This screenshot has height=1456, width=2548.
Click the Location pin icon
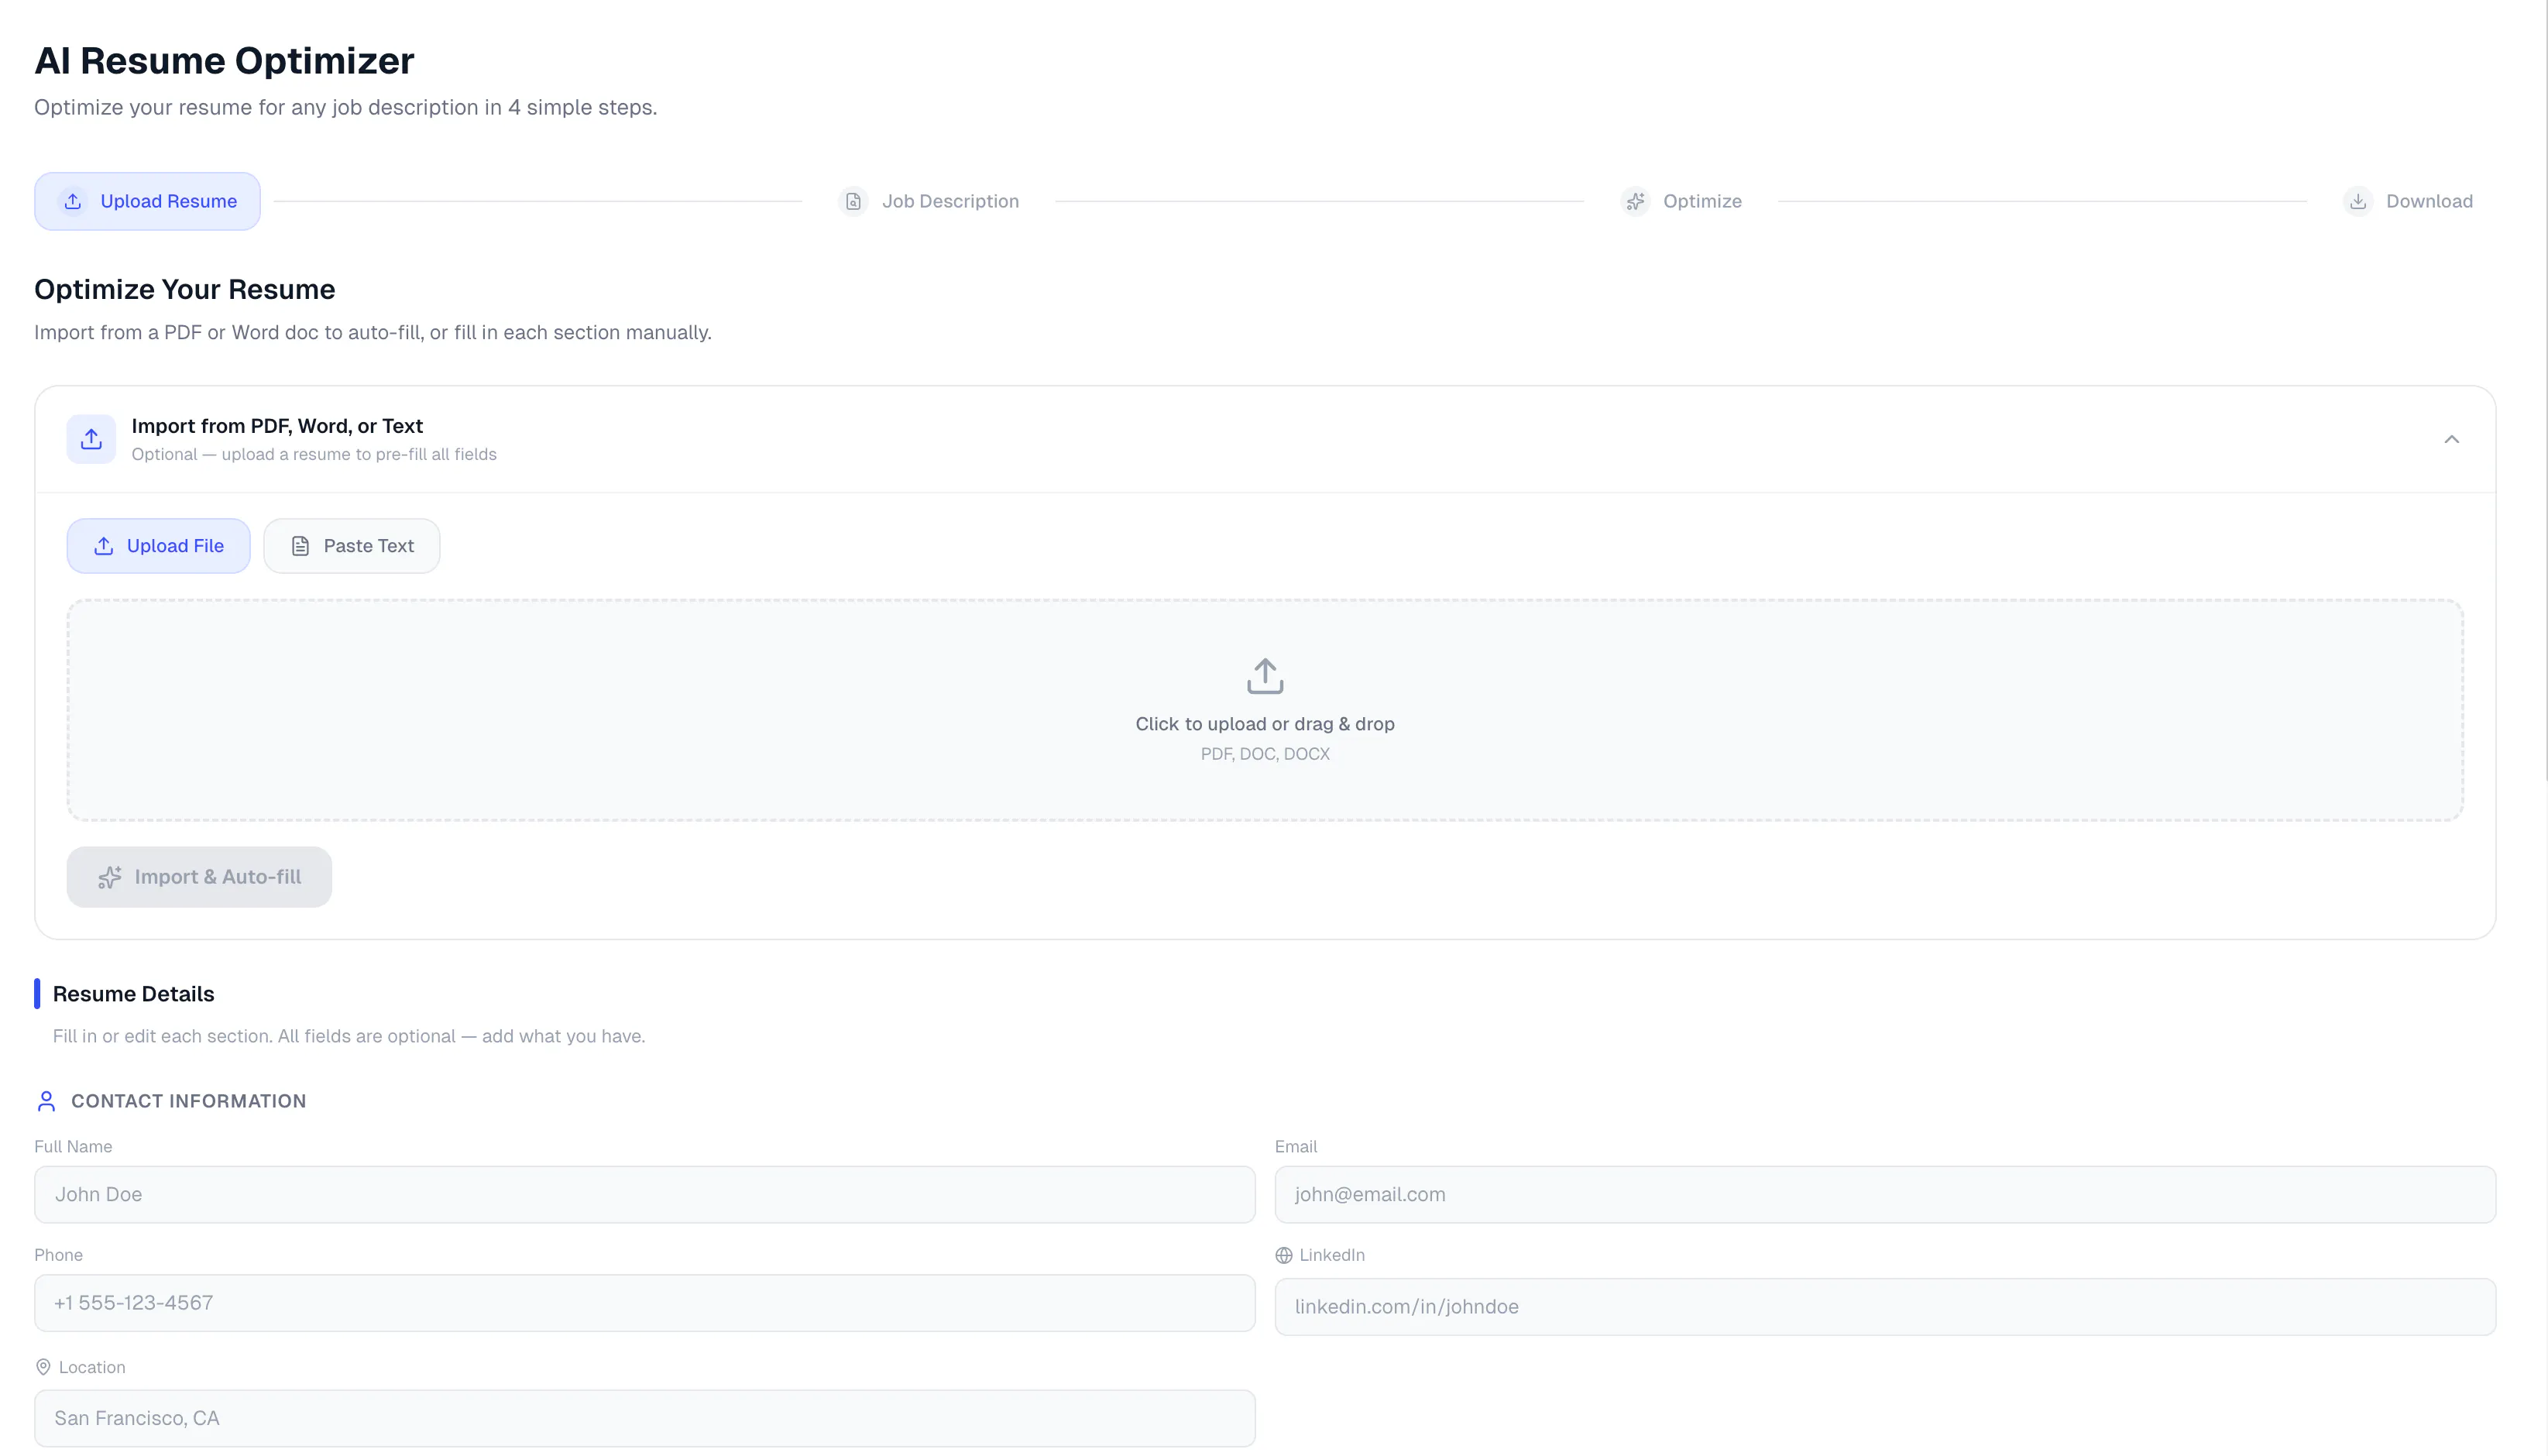click(x=43, y=1367)
